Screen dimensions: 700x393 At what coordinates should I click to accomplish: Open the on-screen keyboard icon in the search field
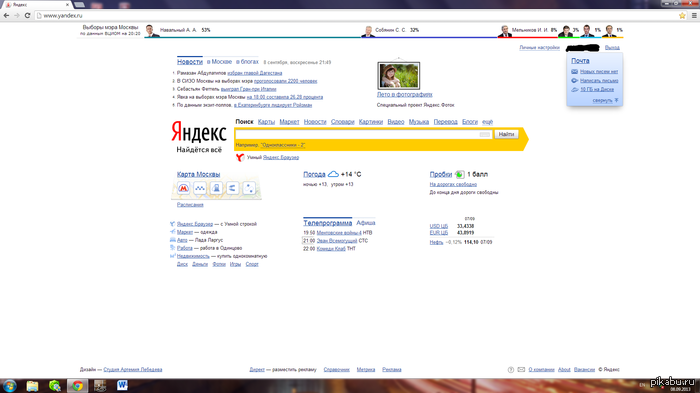pyautogui.click(x=485, y=134)
